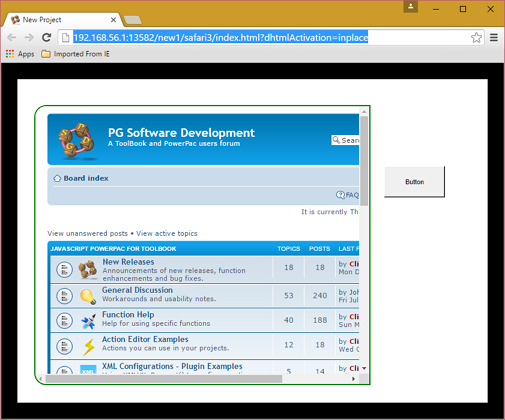Image resolution: width=505 pixels, height=420 pixels.
Task: Open the Chrome hamburger menu
Action: [494, 37]
